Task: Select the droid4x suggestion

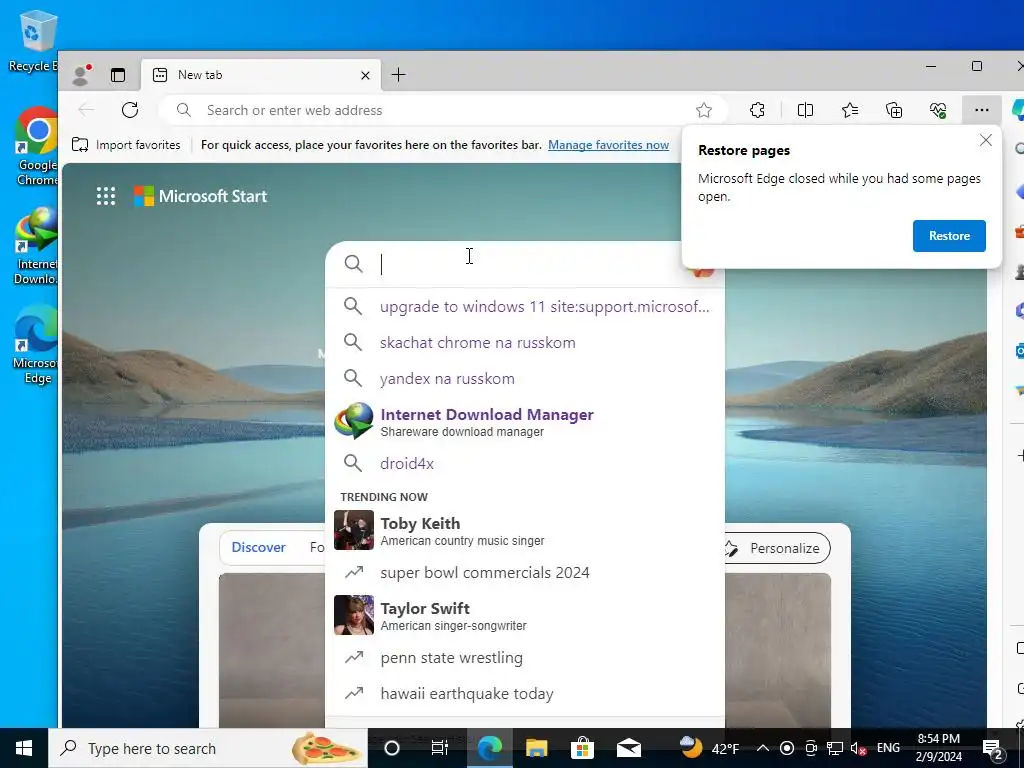Action: pos(525,463)
